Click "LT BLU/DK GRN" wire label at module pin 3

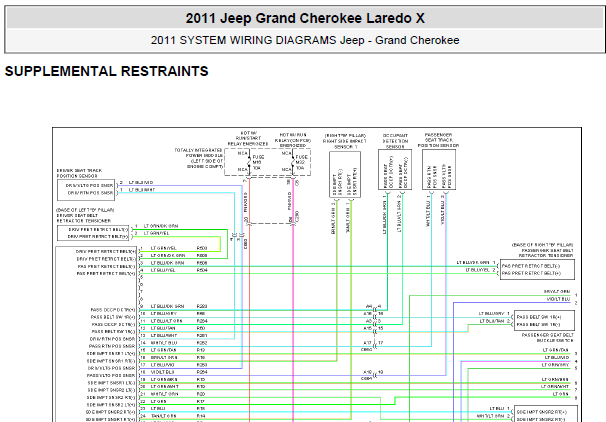pos(167,263)
